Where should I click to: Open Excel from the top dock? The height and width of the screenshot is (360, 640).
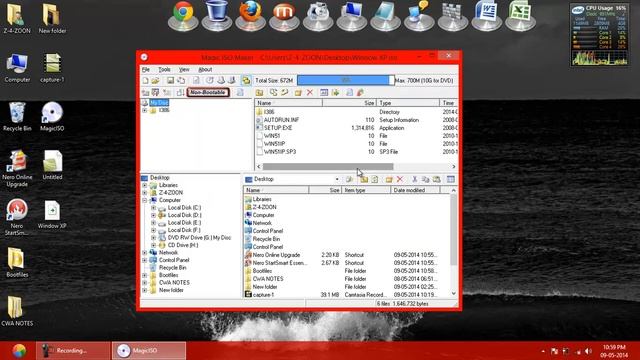[520, 16]
